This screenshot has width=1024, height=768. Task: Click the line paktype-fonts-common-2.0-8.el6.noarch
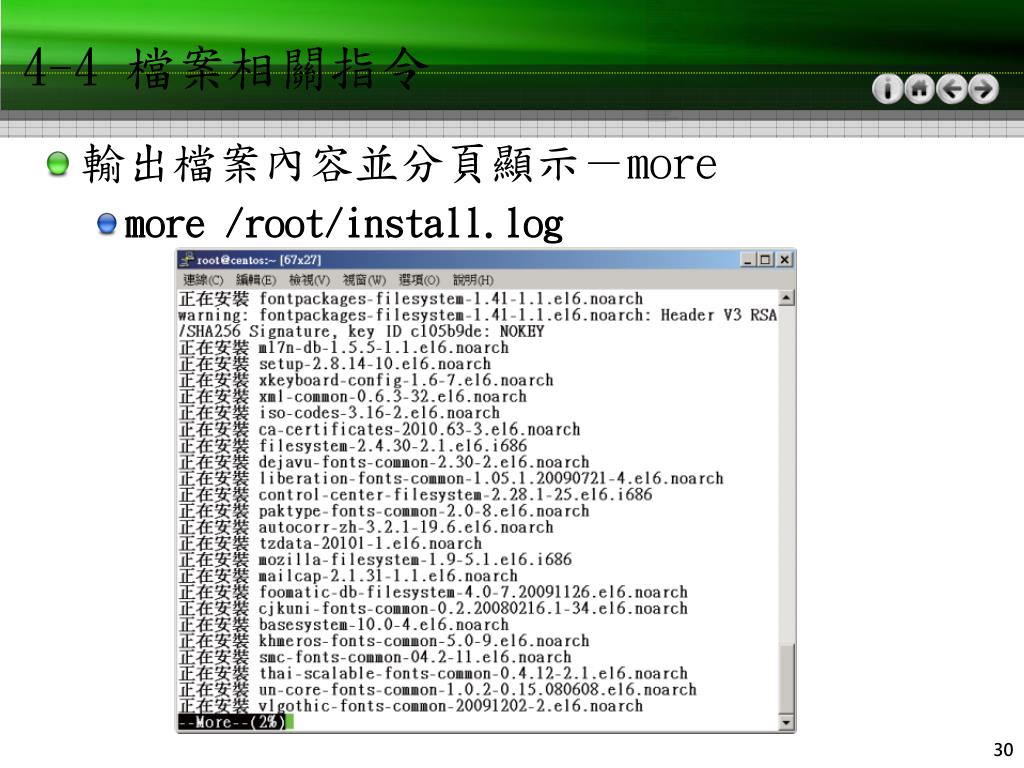(385, 511)
